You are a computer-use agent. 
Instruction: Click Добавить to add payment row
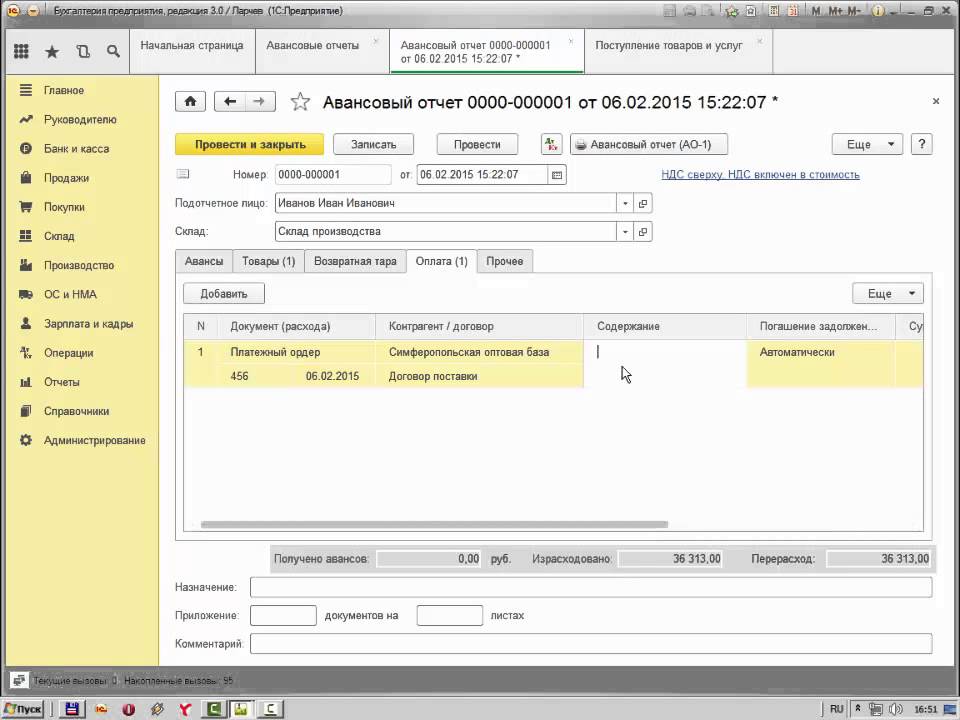tap(224, 294)
